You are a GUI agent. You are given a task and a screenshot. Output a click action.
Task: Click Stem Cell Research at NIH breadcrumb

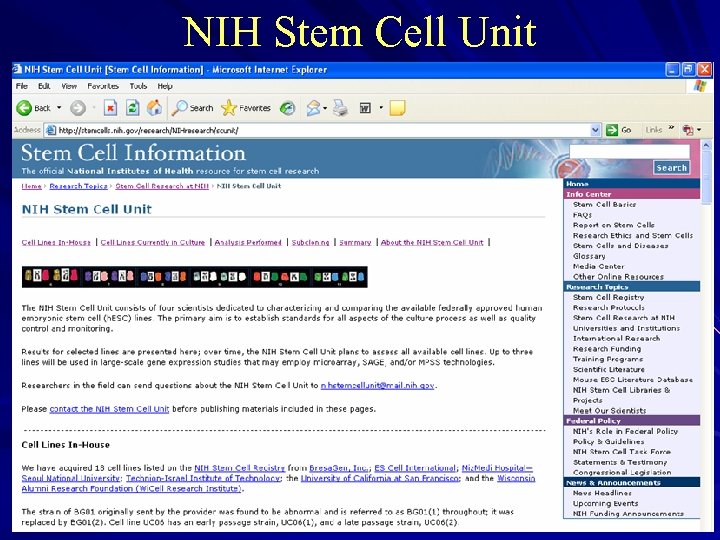click(162, 186)
